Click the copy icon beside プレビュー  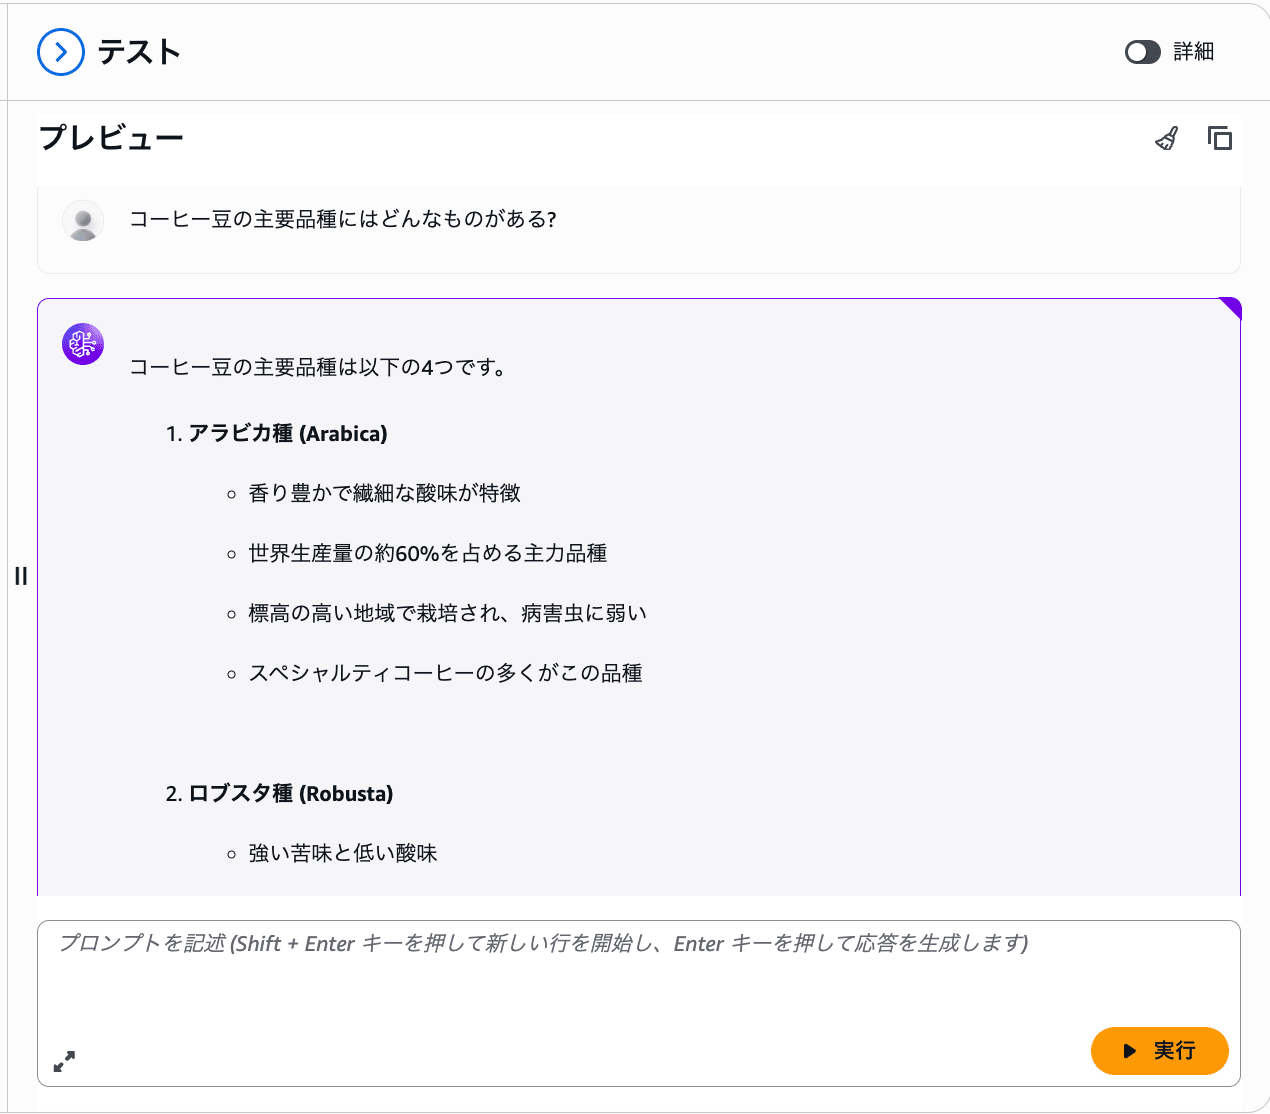[x=1219, y=138]
